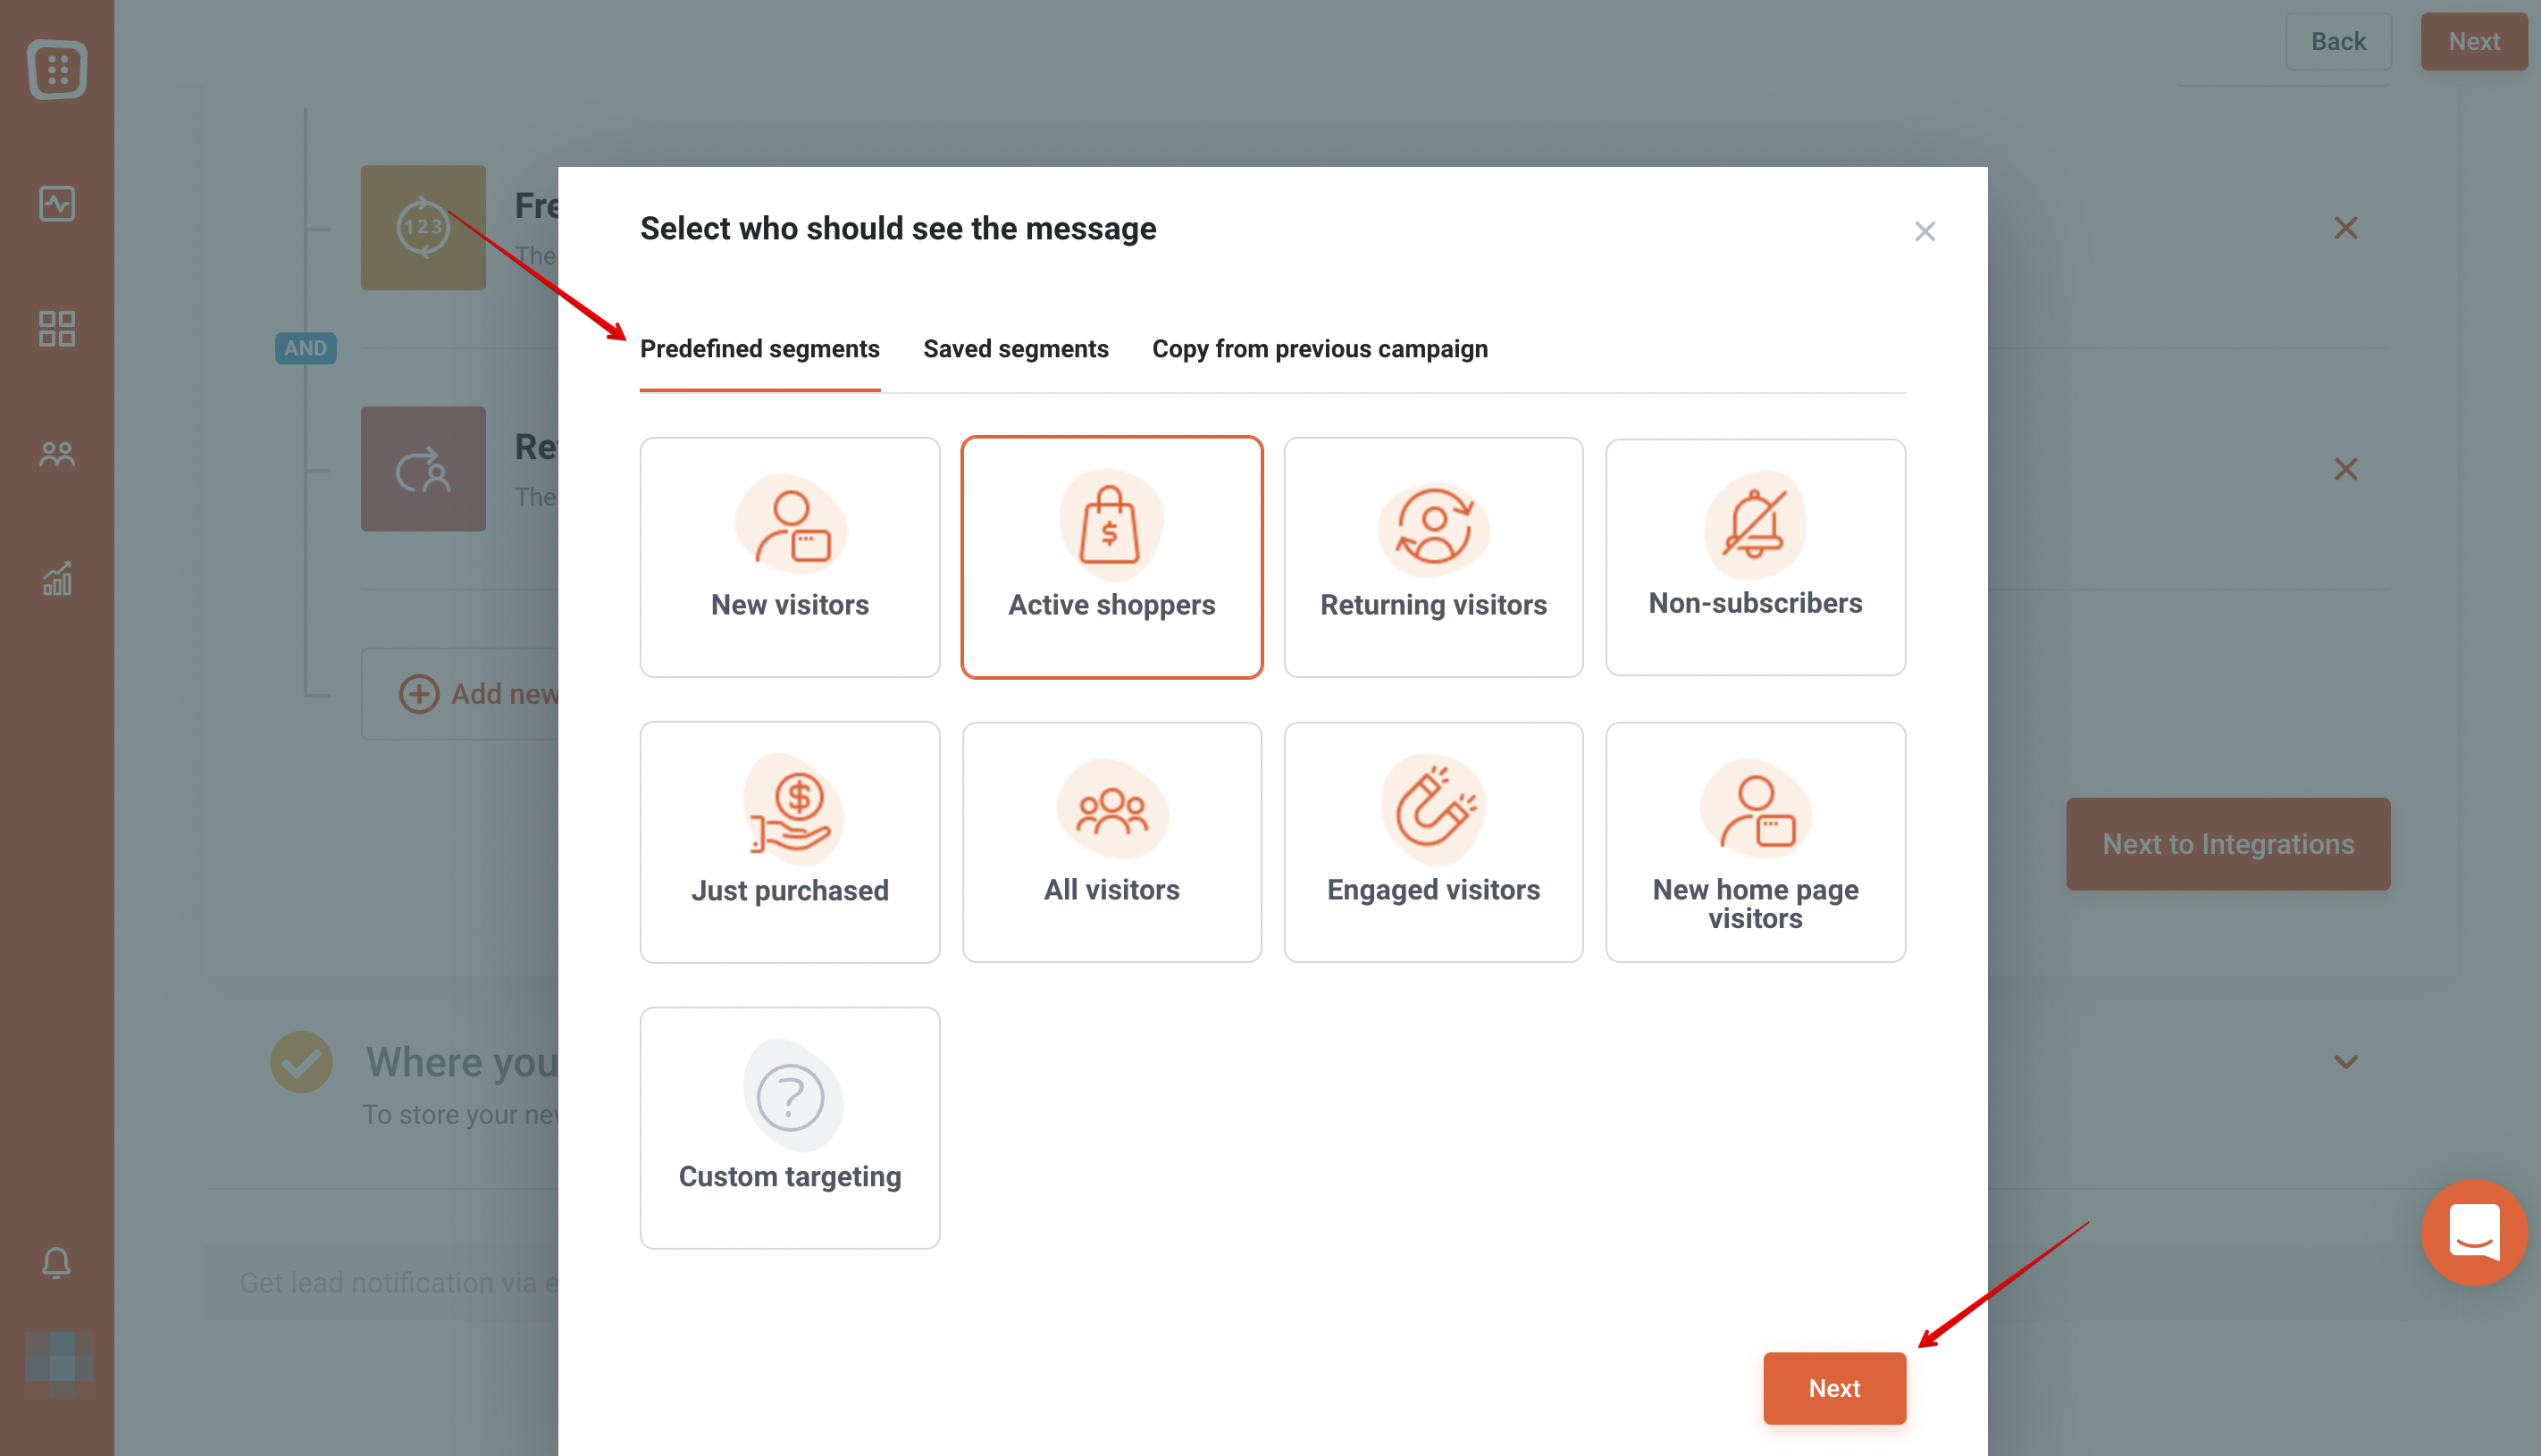This screenshot has height=1456, width=2541.
Task: Close the segment selection dialog
Action: pyautogui.click(x=1925, y=232)
